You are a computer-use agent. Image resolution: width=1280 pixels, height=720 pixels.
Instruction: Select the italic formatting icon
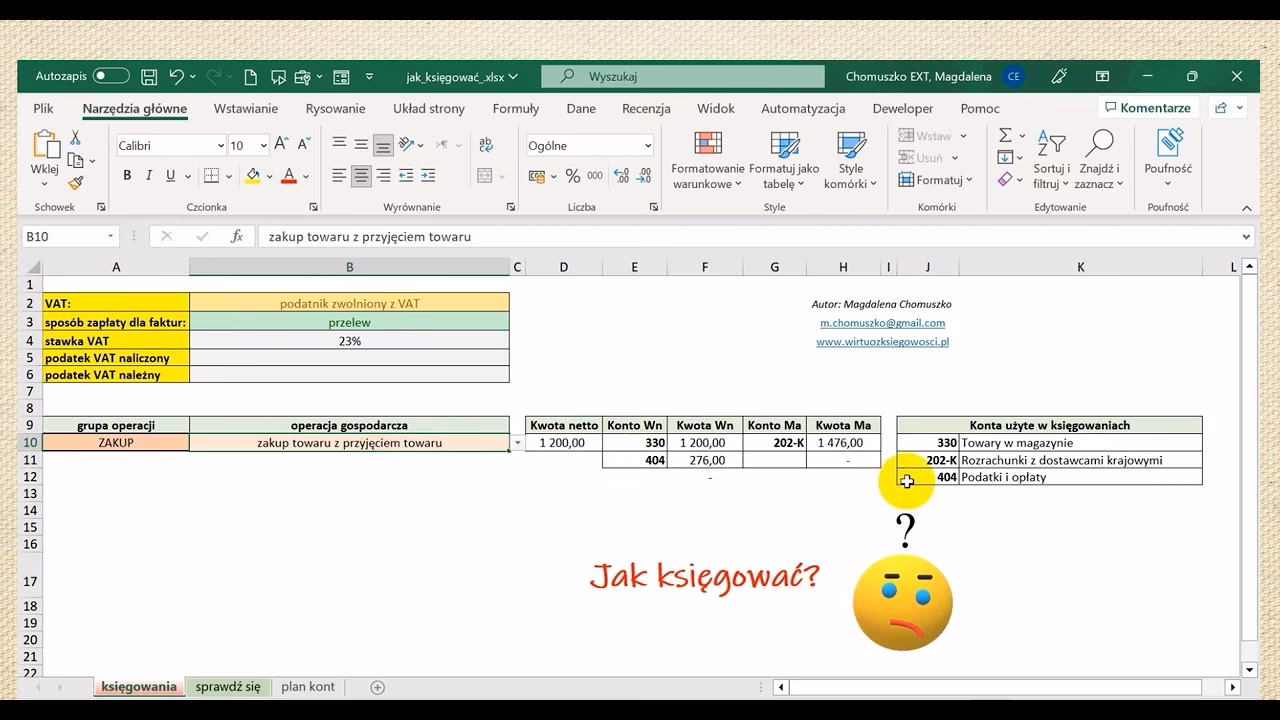coord(149,176)
